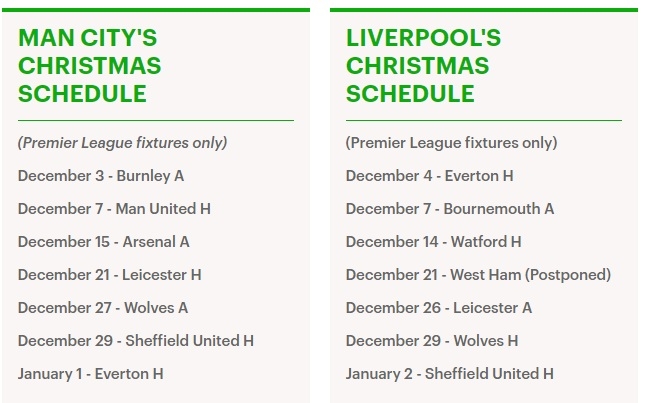Click the December 3 Burnley A fixture
The height and width of the screenshot is (403, 649).
tap(101, 176)
